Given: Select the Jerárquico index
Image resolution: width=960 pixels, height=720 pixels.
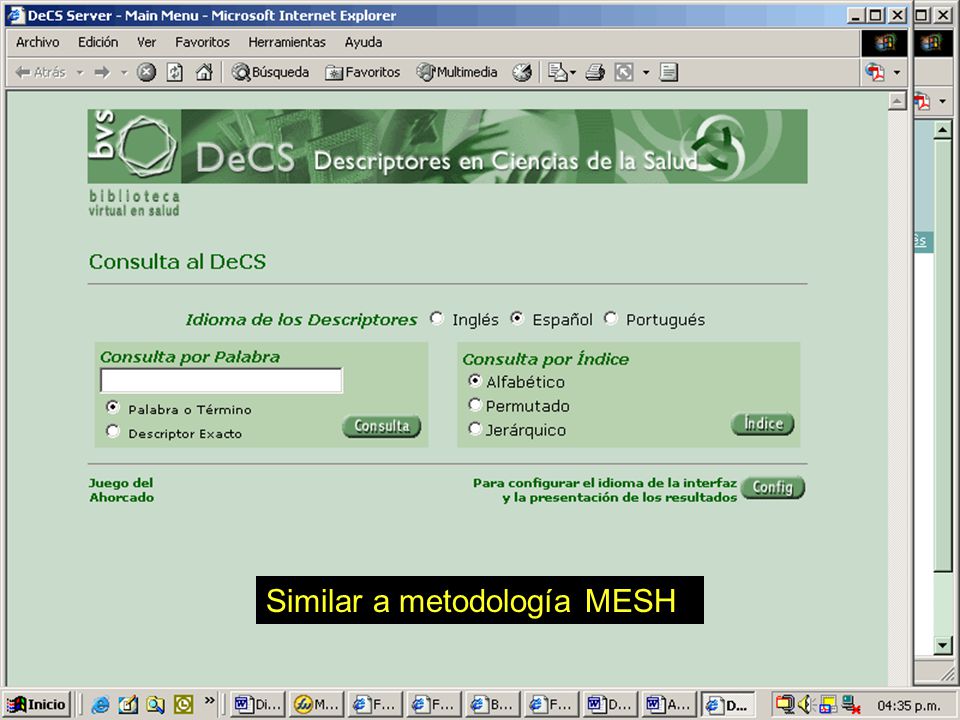Looking at the screenshot, I should point(474,429).
